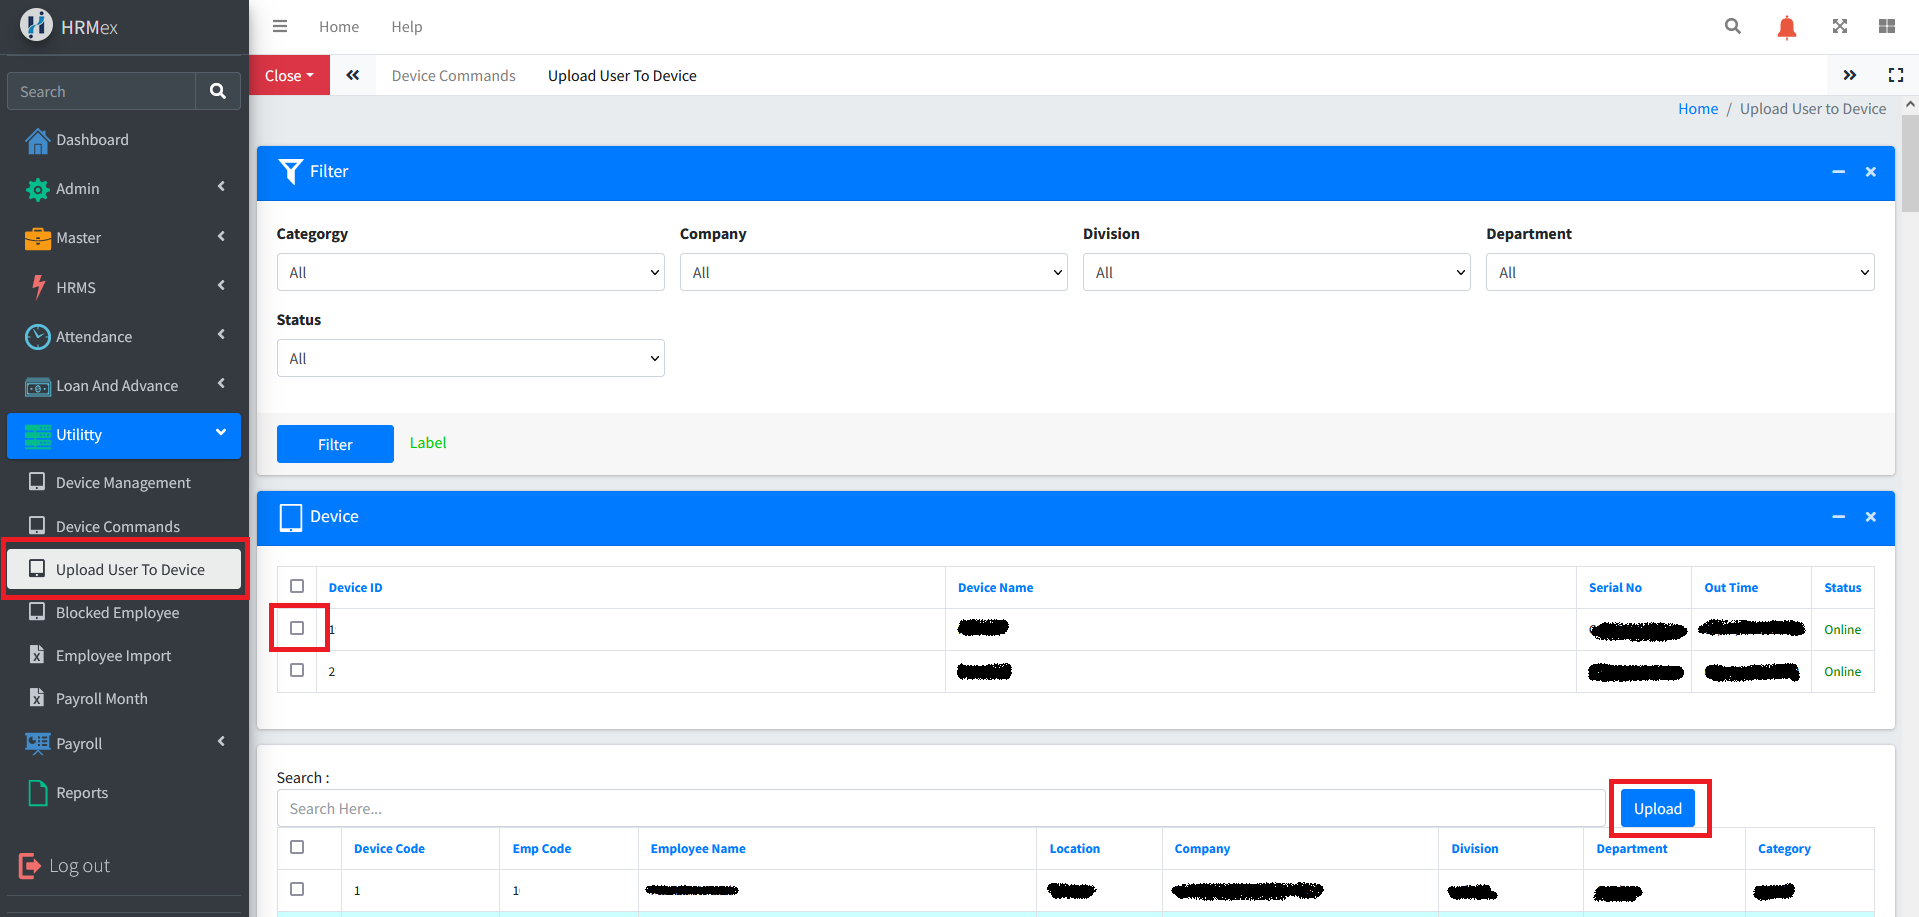Image resolution: width=1919 pixels, height=917 pixels.
Task: Open Blocked Employee in sidebar
Action: [x=117, y=613]
